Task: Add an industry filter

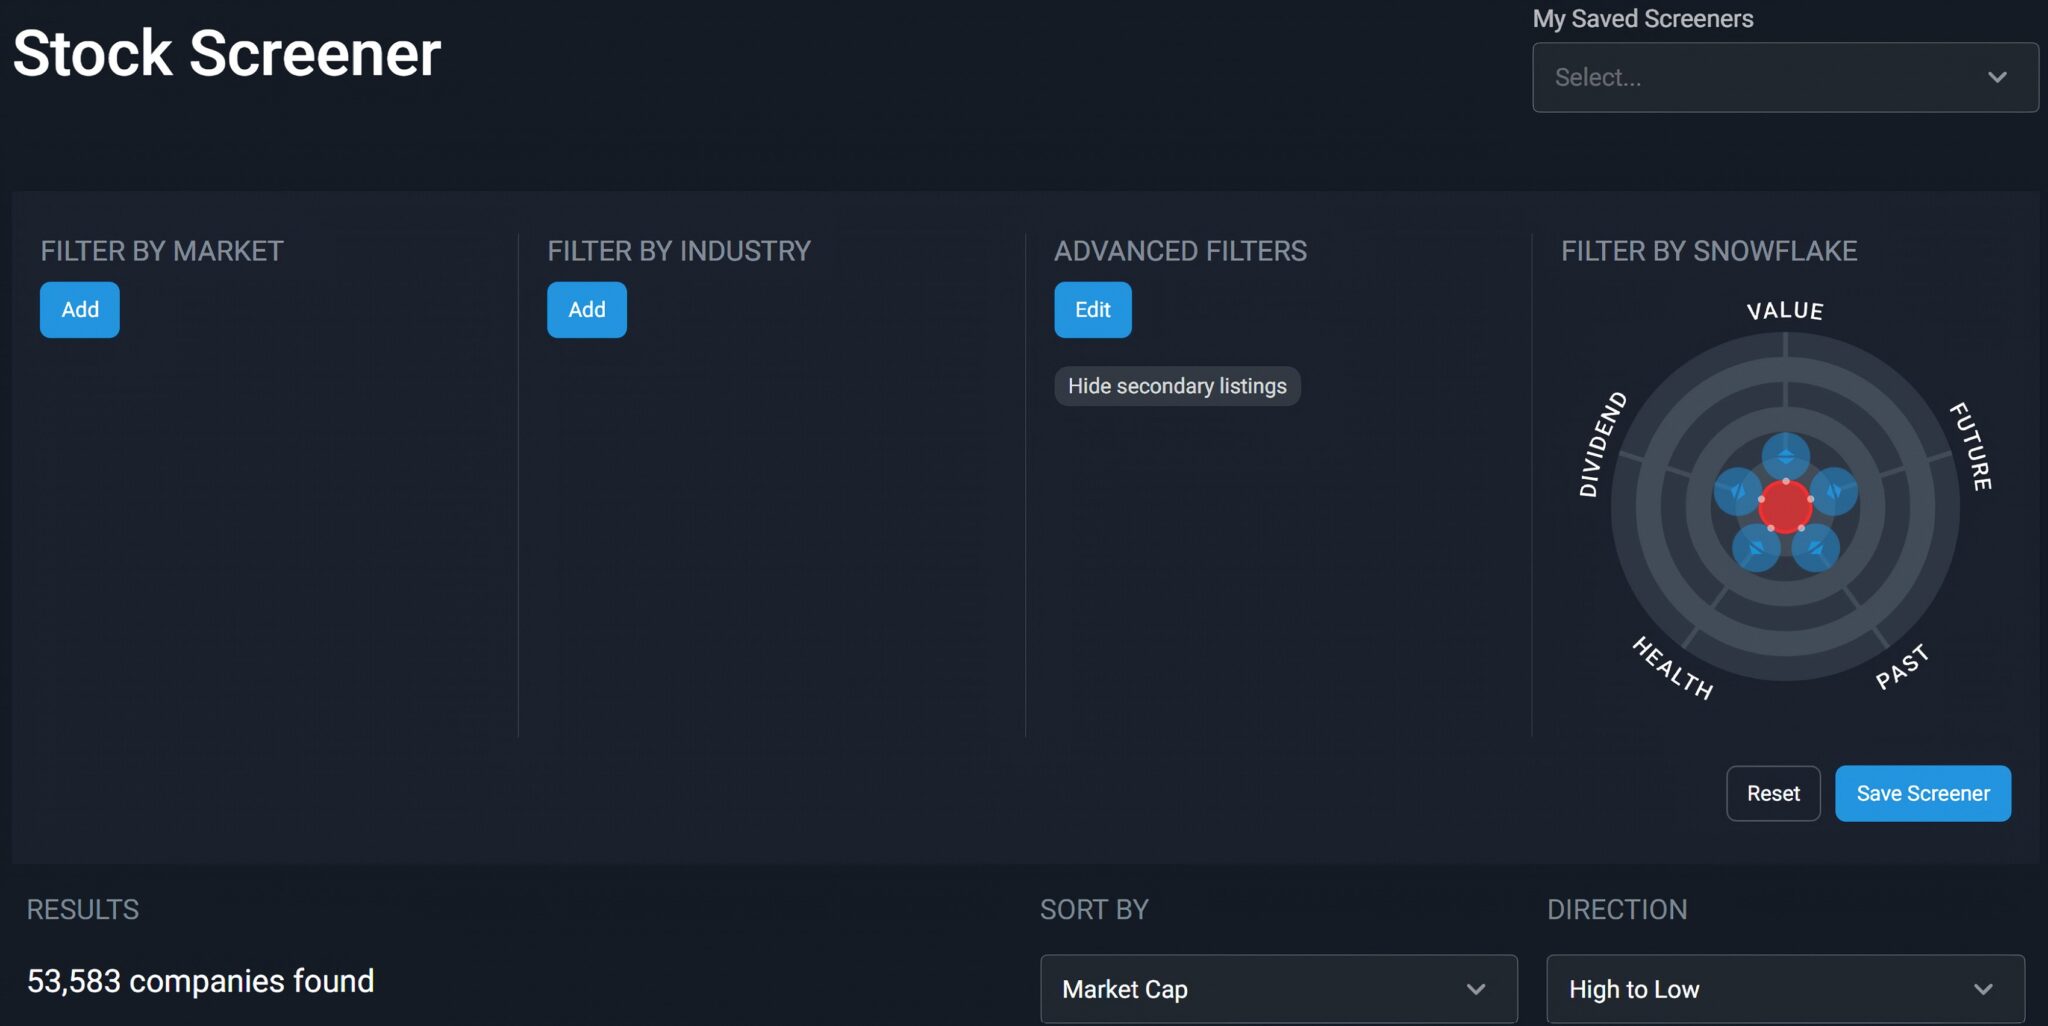Action: 587,310
